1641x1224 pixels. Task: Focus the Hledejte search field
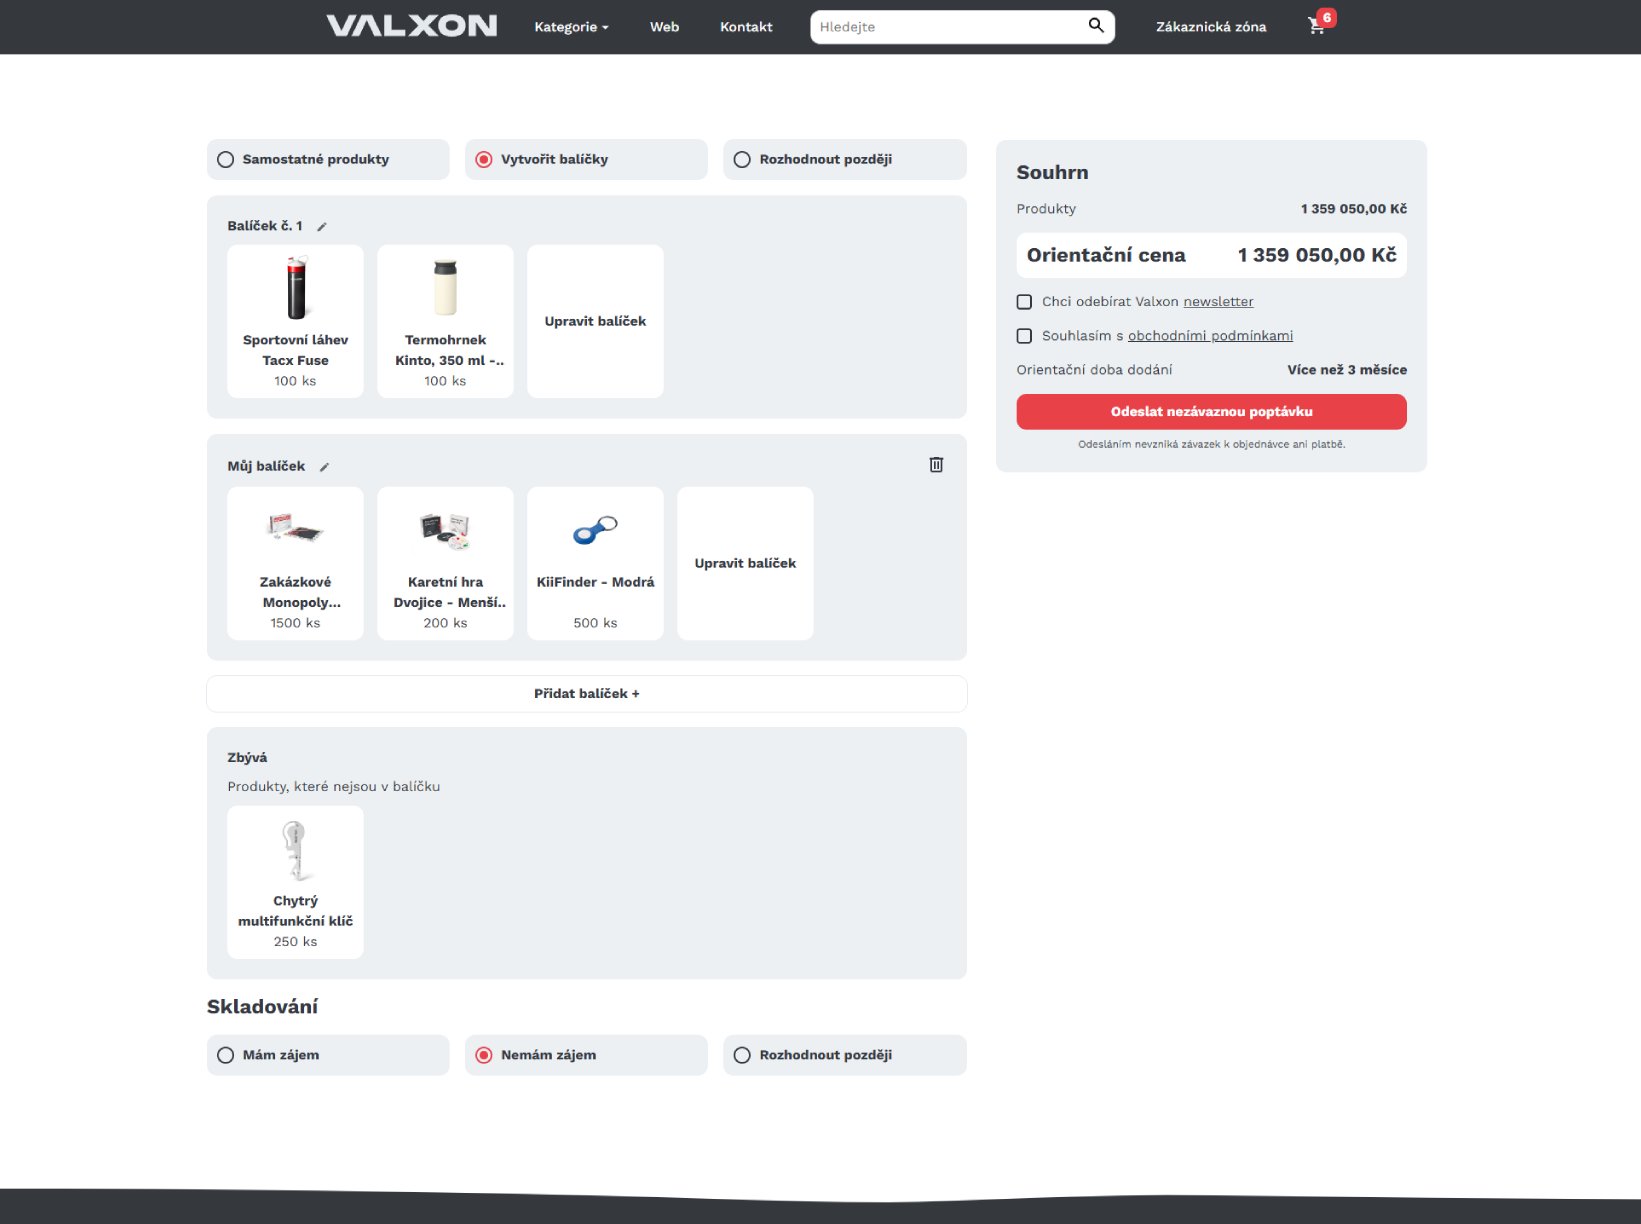(945, 27)
